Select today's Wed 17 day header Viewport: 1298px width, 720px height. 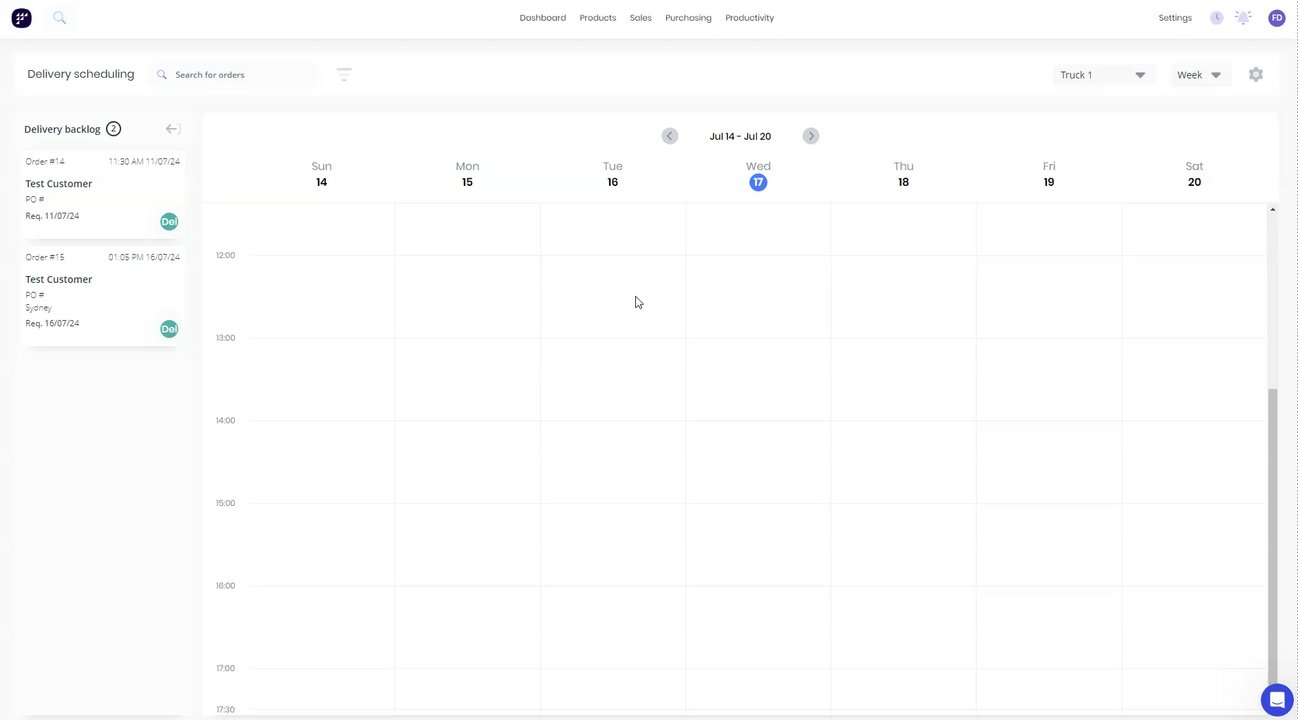[x=758, y=174]
